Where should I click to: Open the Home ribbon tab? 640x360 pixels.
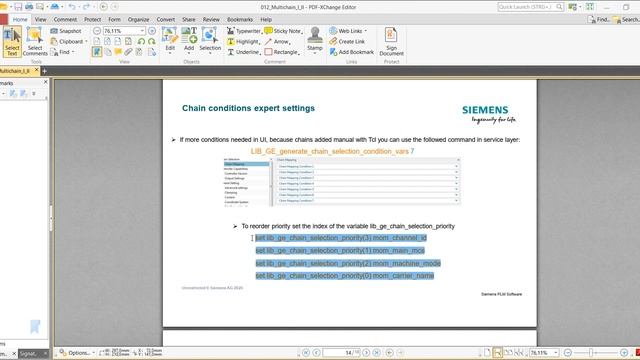(x=20, y=20)
